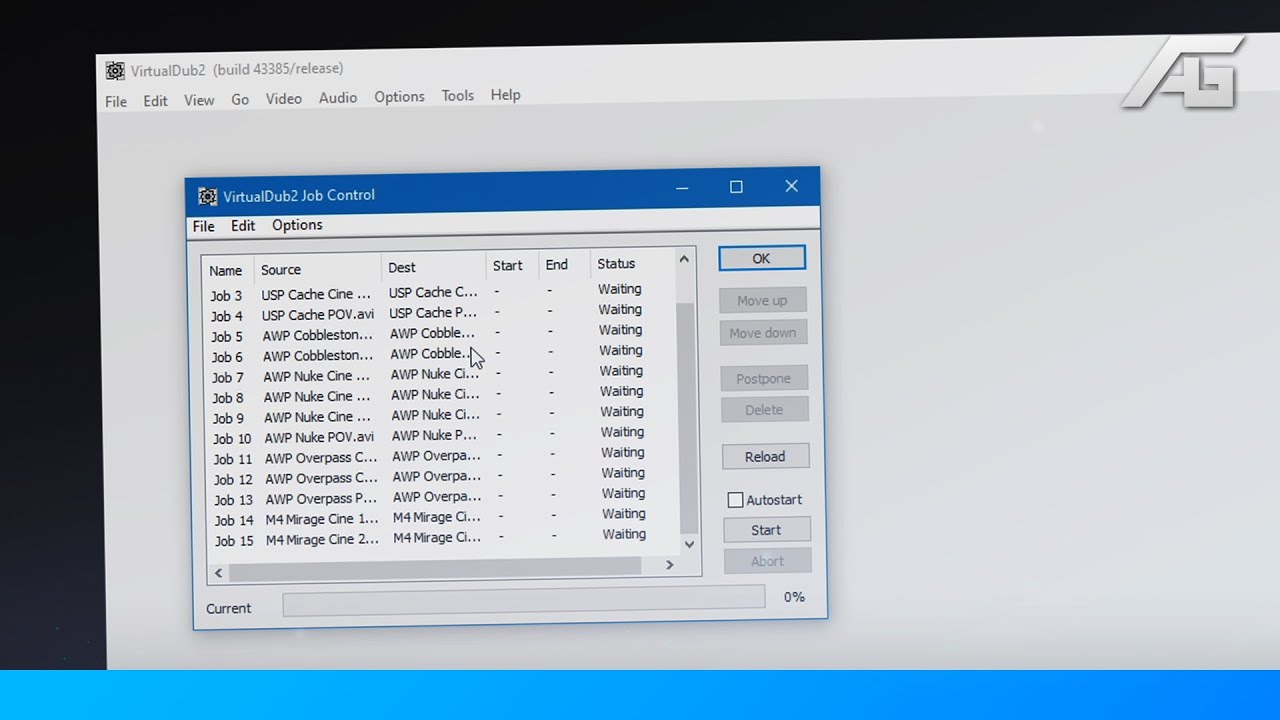The image size is (1280, 720).
Task: Open Options menu in VirtualDub2 main window
Action: 399,97
